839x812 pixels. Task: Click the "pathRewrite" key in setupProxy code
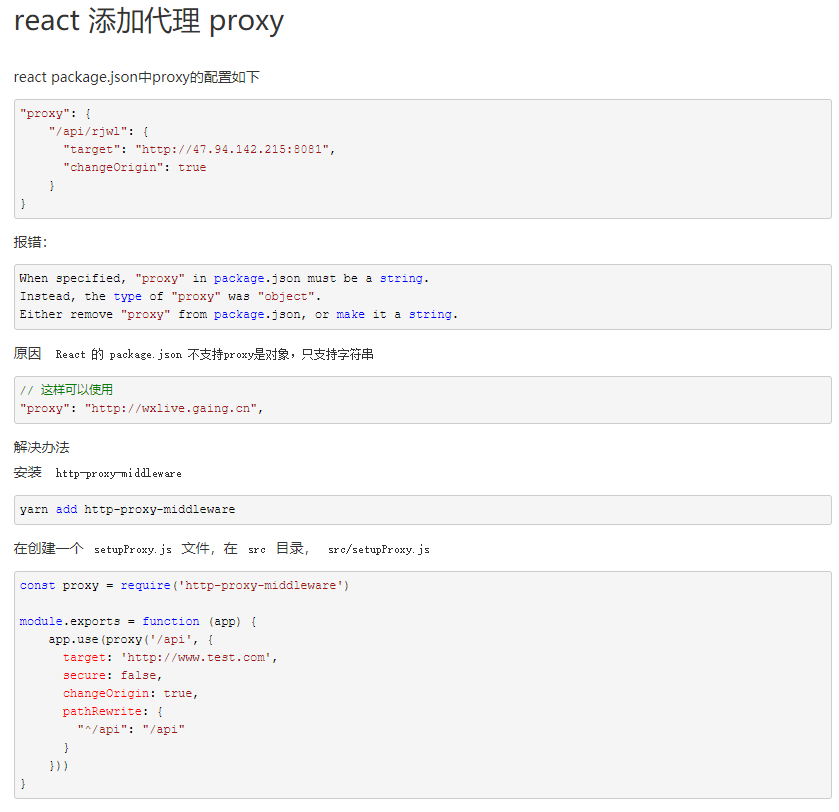[102, 711]
